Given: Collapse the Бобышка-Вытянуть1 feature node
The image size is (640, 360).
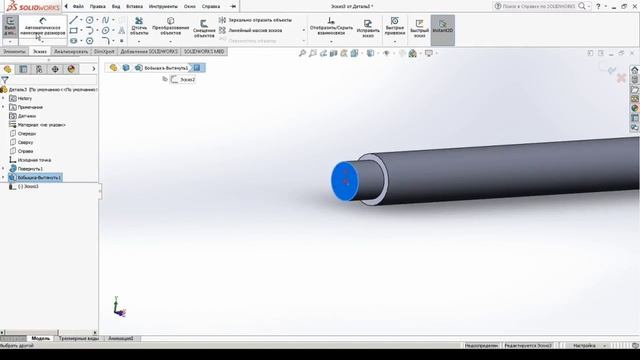Looking at the screenshot, I should [x=3, y=178].
